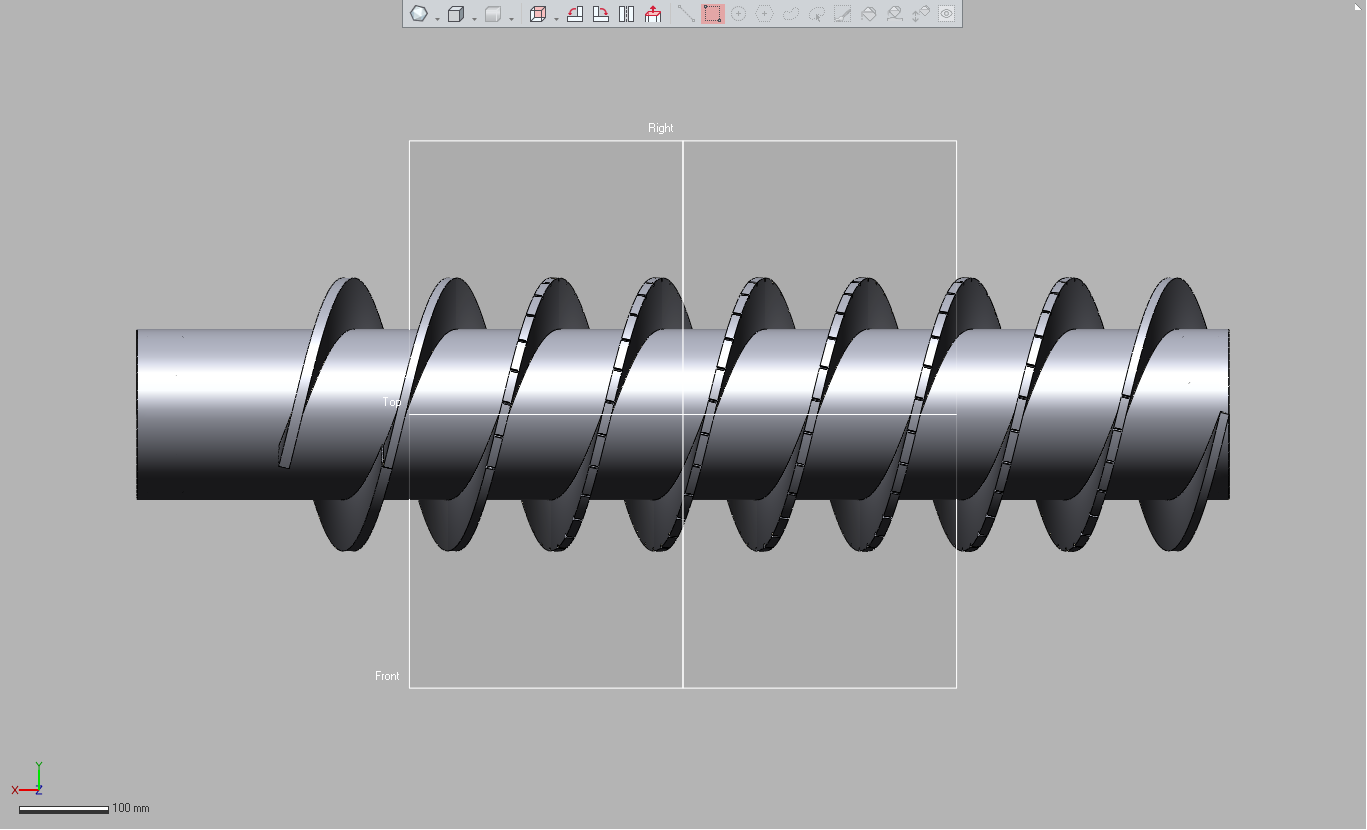
Task: Toggle the active rectangle selection mode
Action: point(712,14)
